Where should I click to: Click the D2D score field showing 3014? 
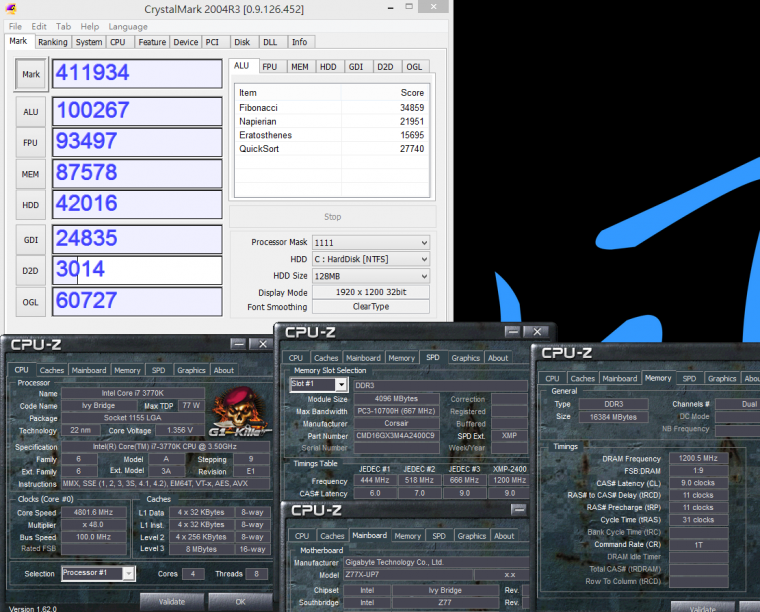137,270
